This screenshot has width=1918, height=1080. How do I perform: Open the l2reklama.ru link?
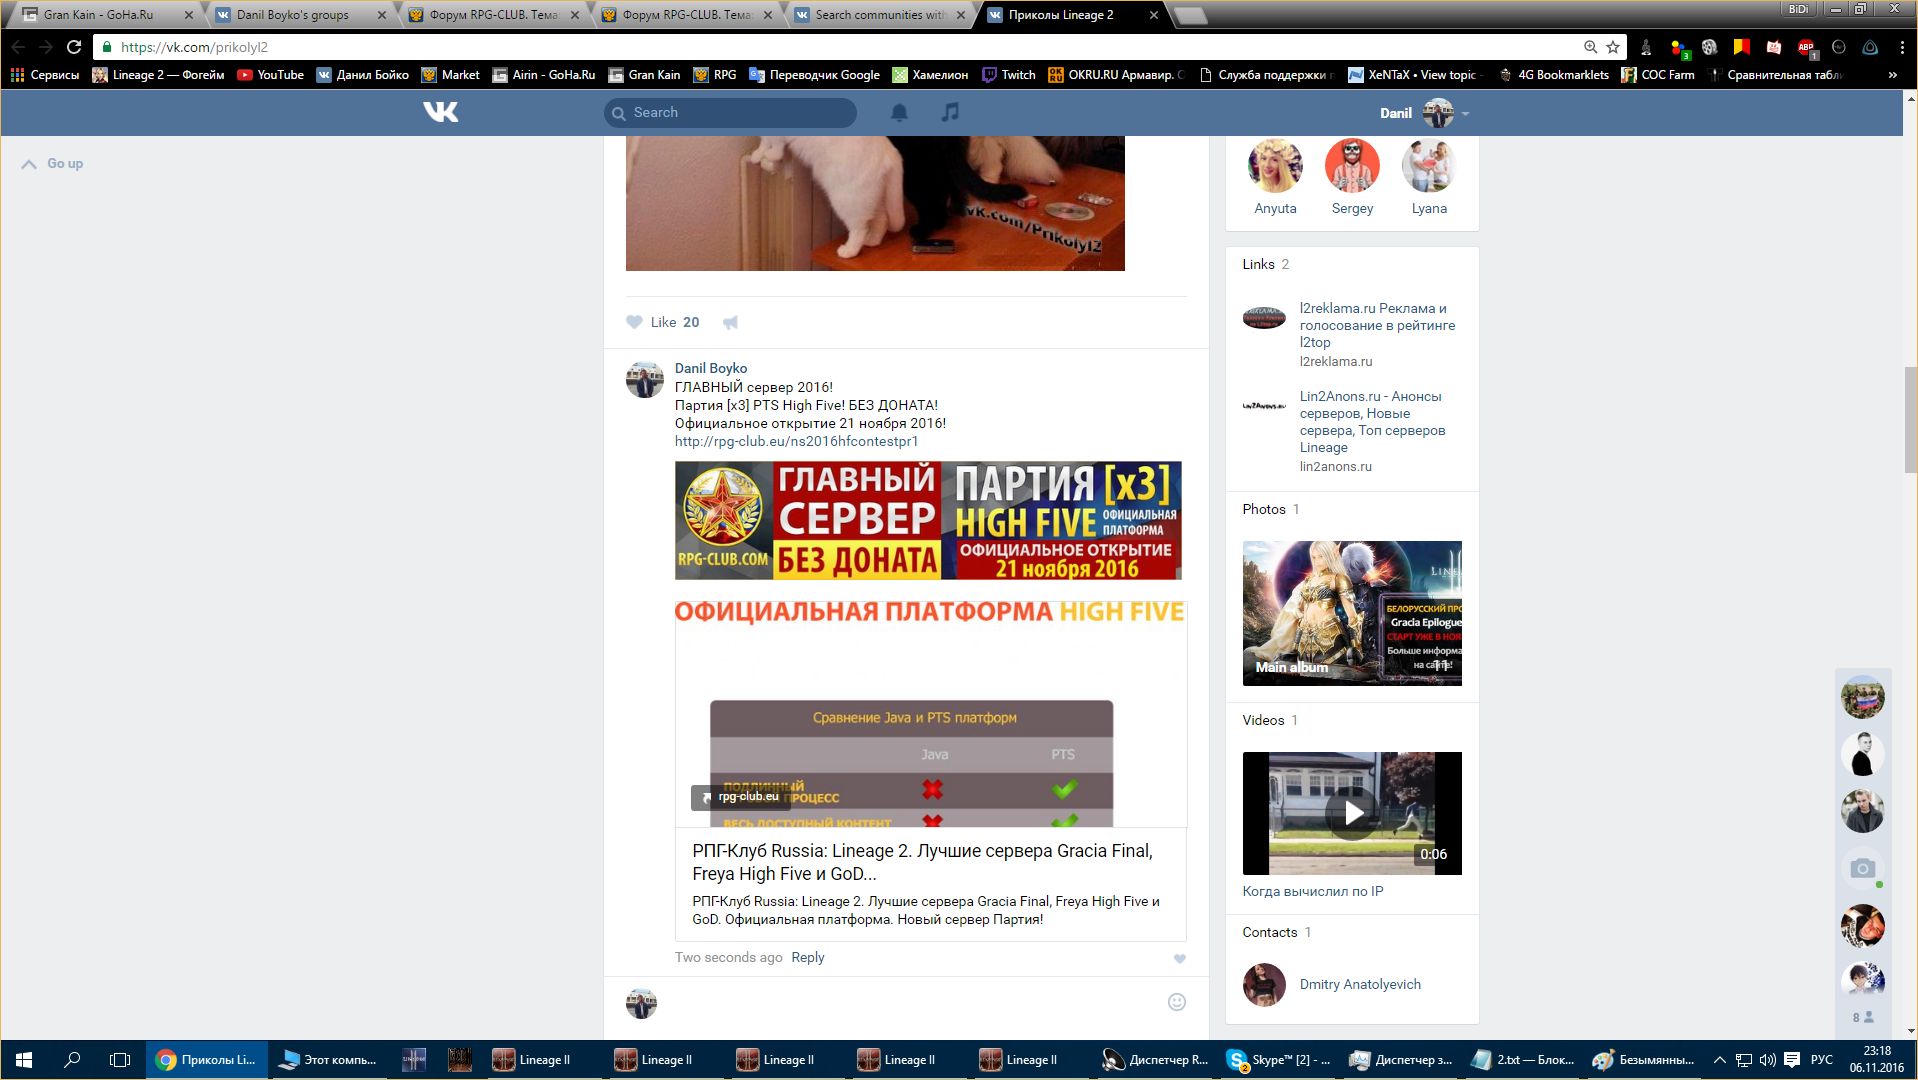click(x=1377, y=325)
